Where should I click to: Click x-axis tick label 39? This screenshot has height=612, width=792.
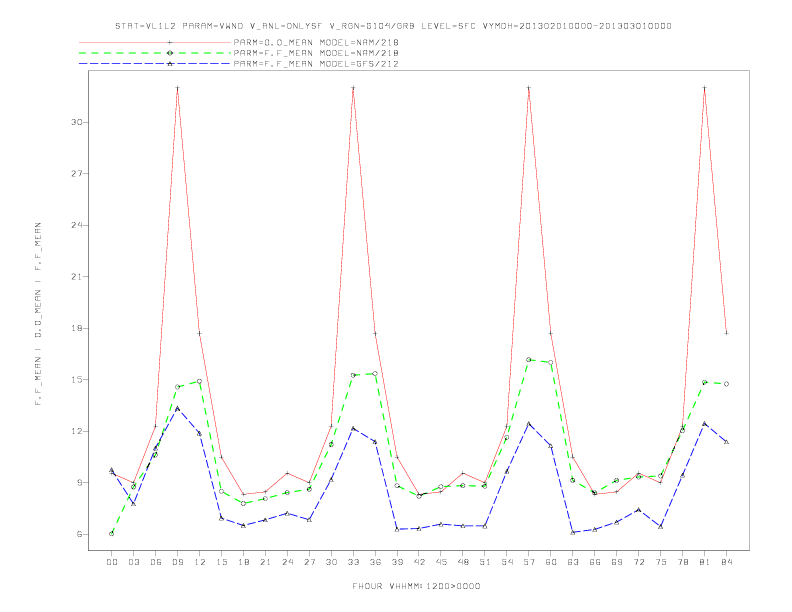click(397, 562)
